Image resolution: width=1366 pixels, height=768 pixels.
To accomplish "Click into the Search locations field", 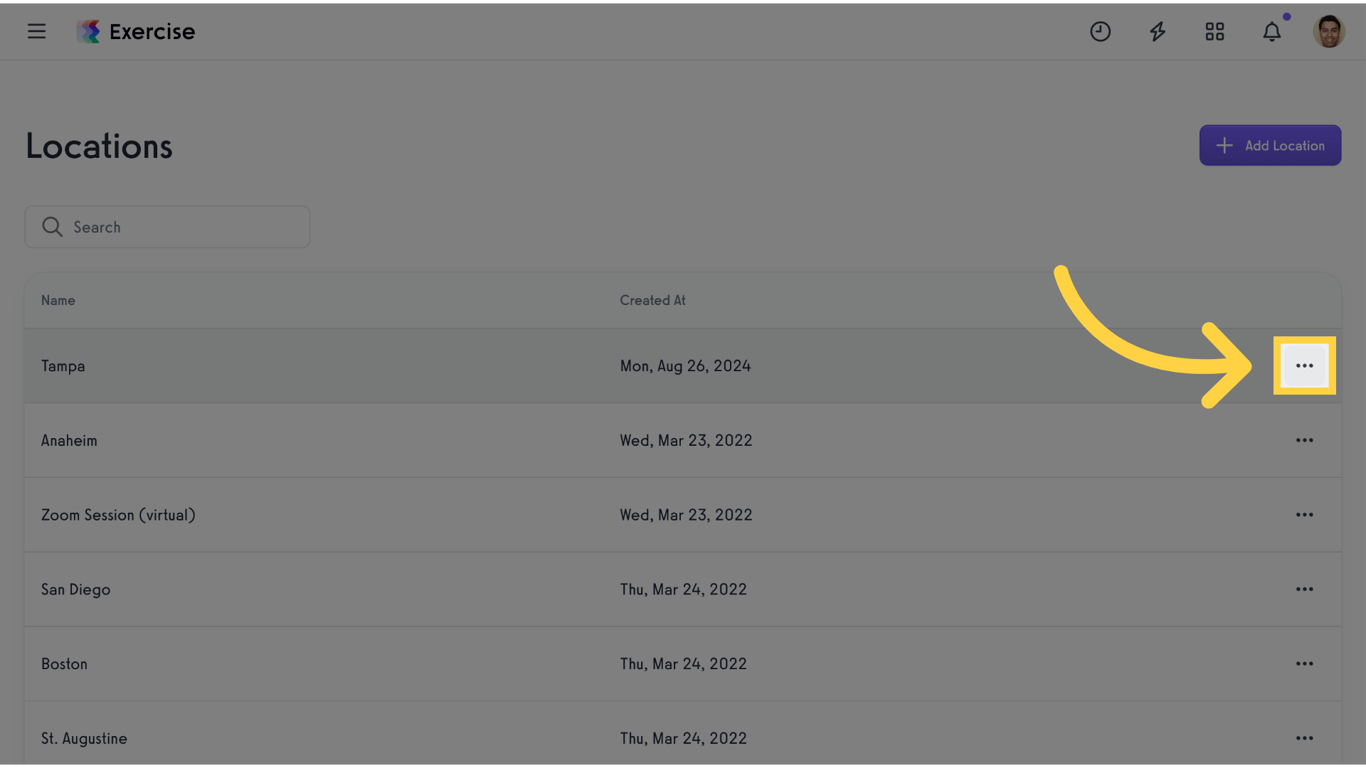I will 180,228.
